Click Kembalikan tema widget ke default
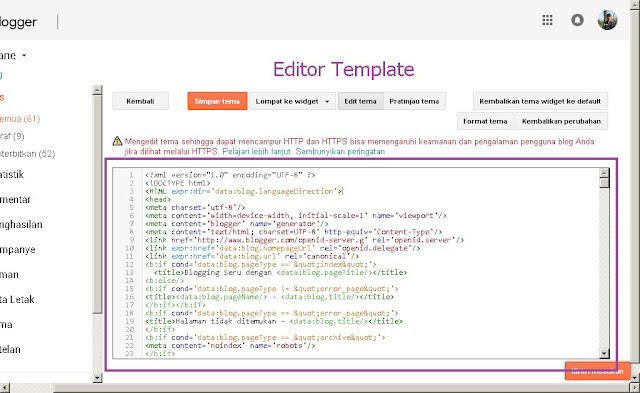 pos(540,101)
